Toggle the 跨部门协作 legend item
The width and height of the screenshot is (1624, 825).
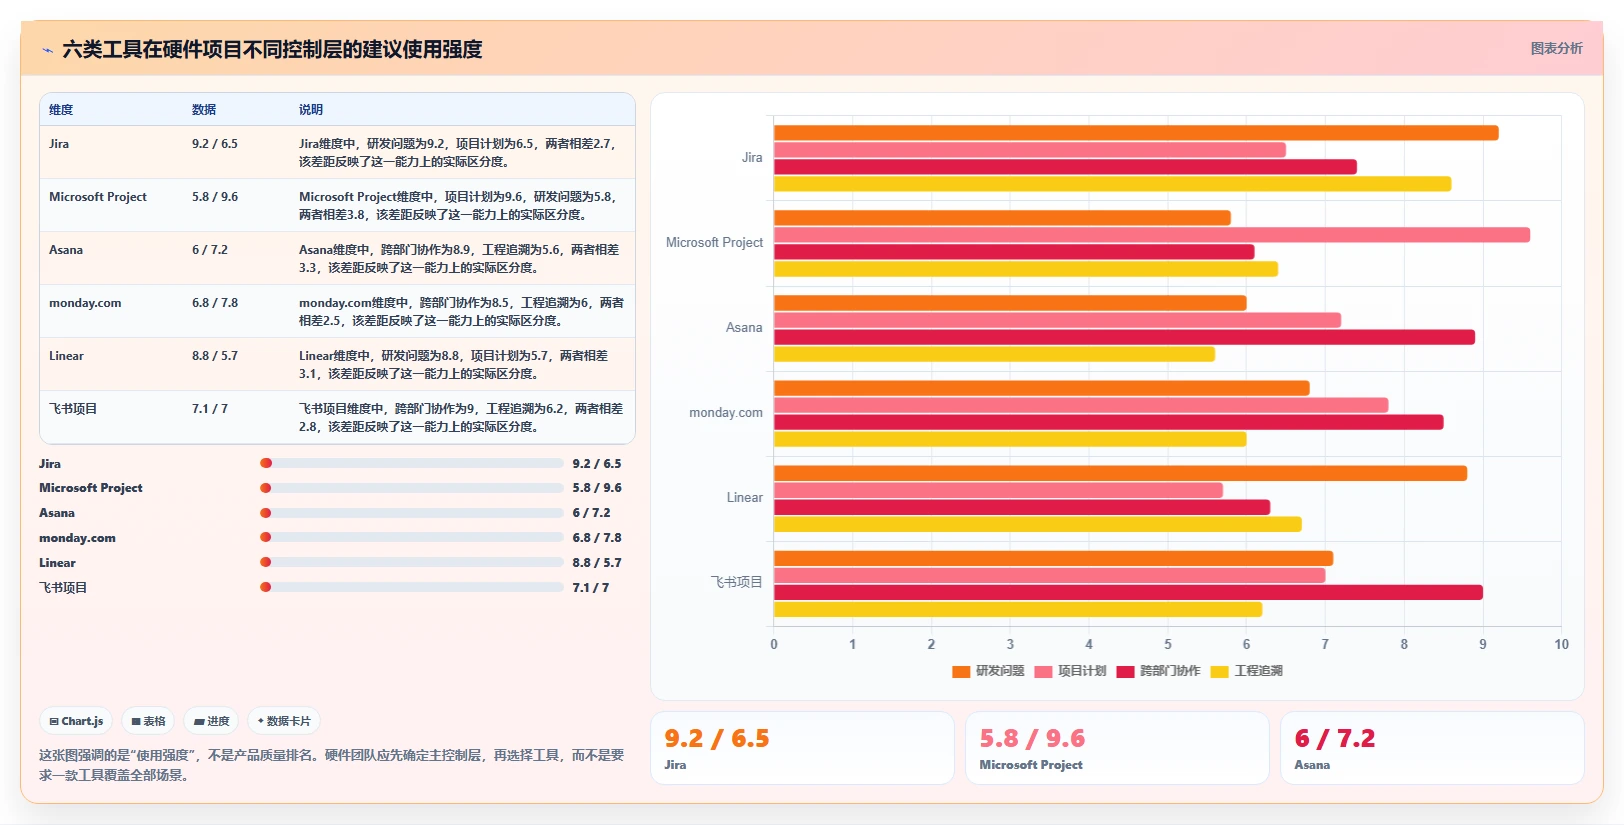1158,671
